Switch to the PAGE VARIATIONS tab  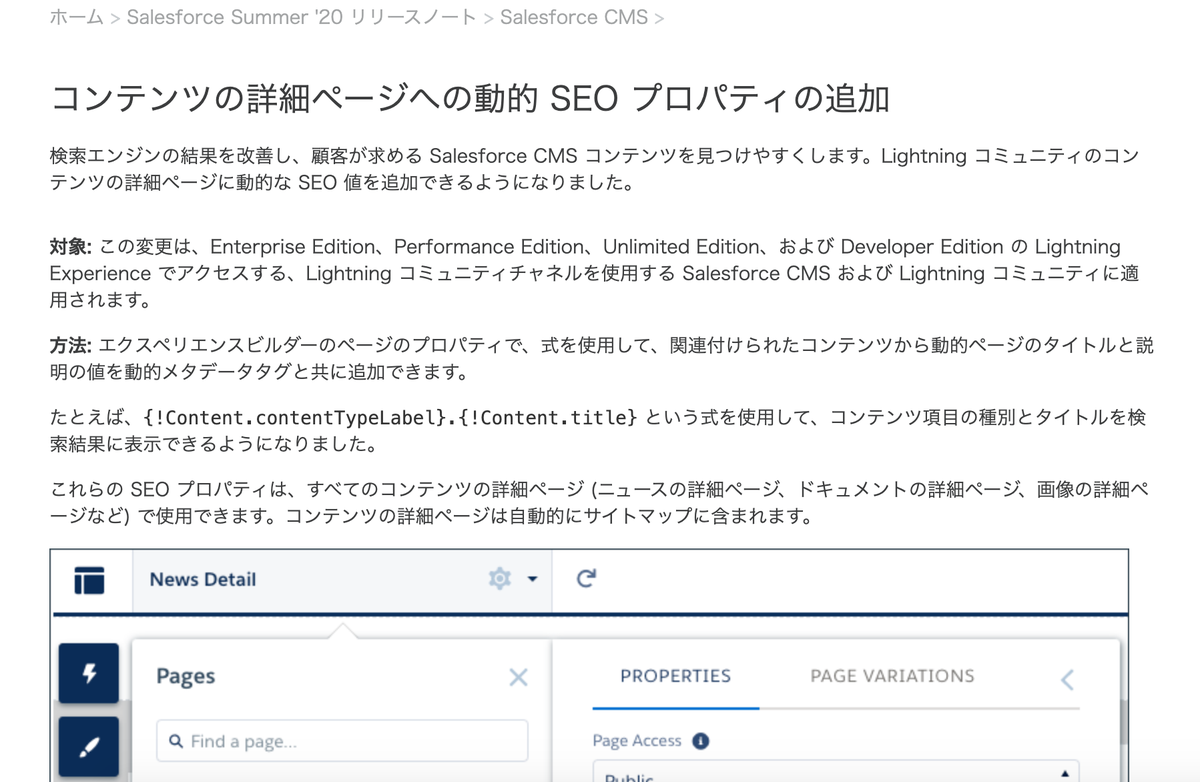892,676
